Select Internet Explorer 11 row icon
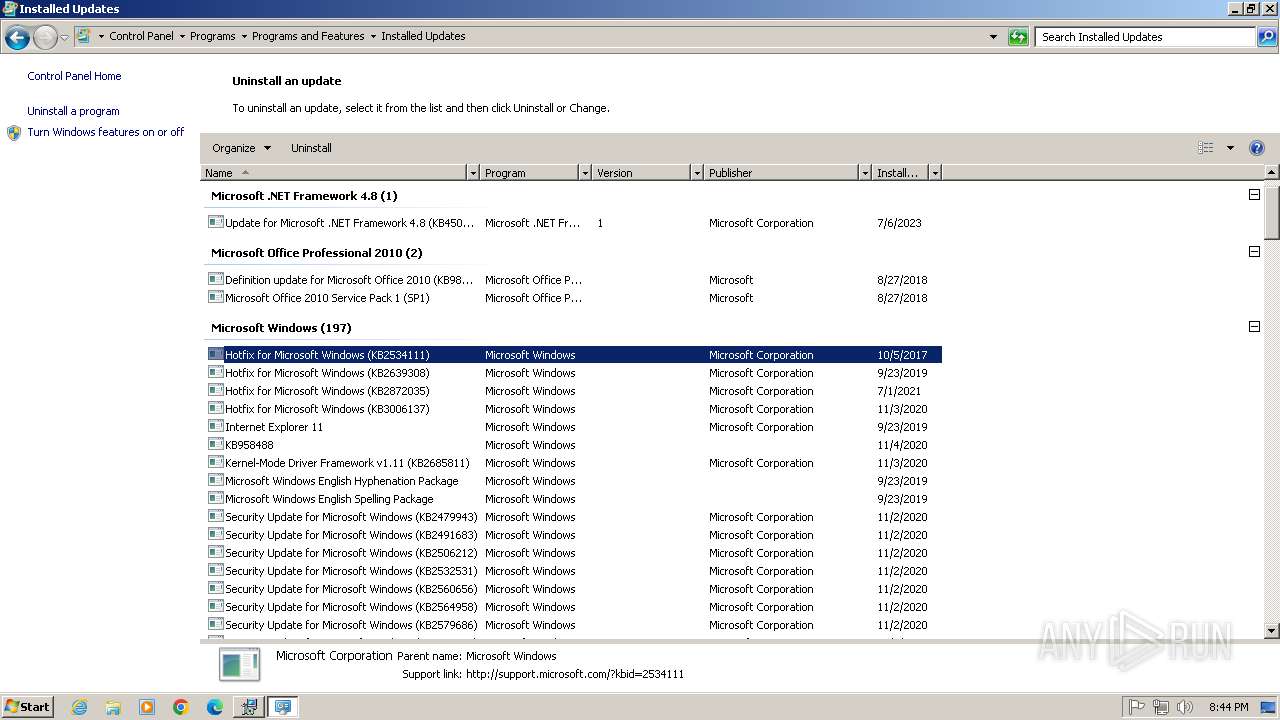The width and height of the screenshot is (1280, 720). [215, 426]
